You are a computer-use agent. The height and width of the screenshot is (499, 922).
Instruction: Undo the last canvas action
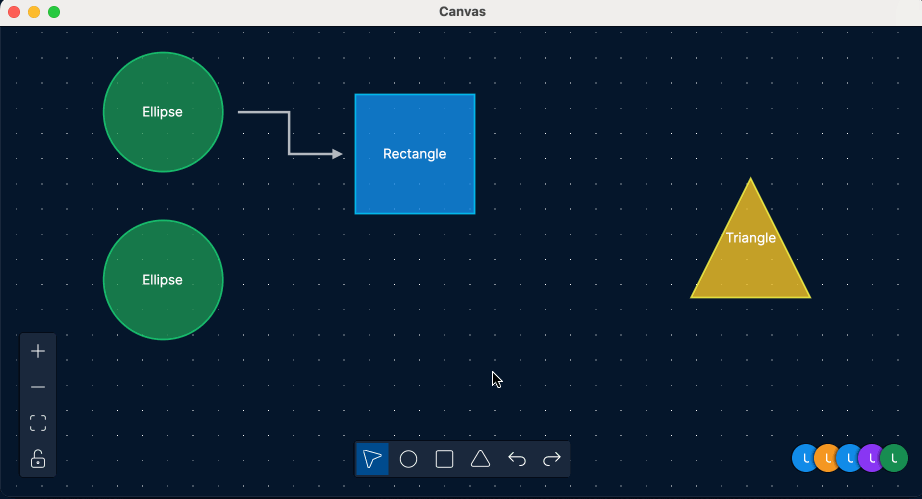click(x=517, y=459)
